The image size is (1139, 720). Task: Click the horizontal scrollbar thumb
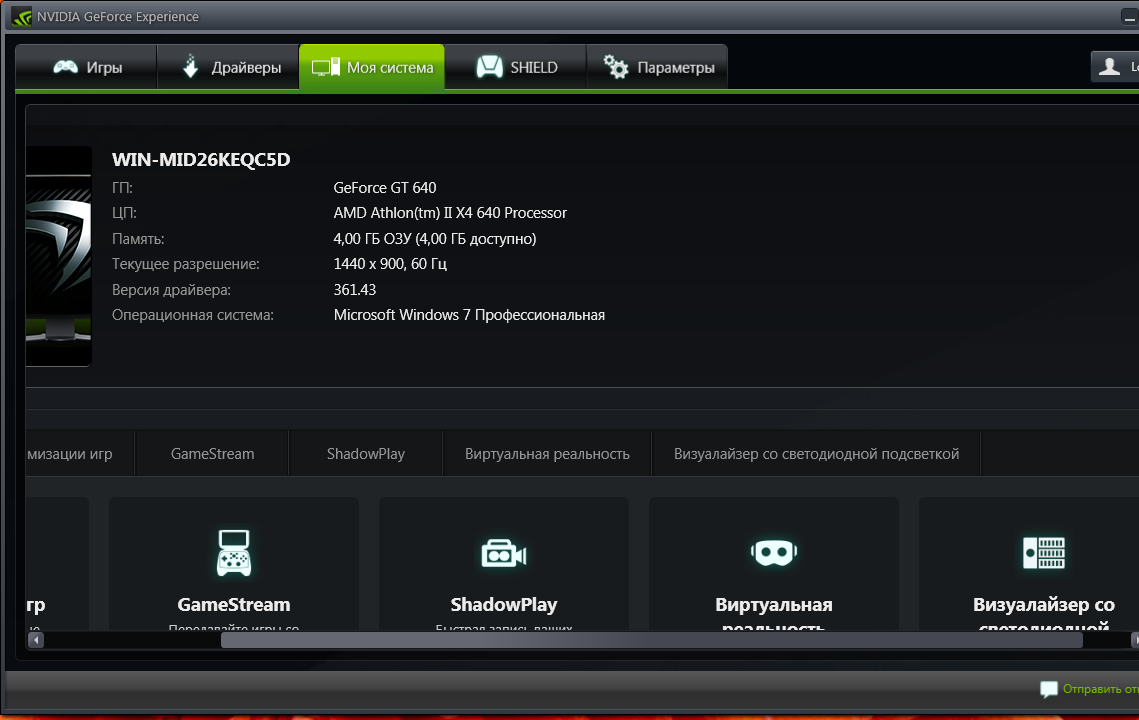[x=652, y=640]
